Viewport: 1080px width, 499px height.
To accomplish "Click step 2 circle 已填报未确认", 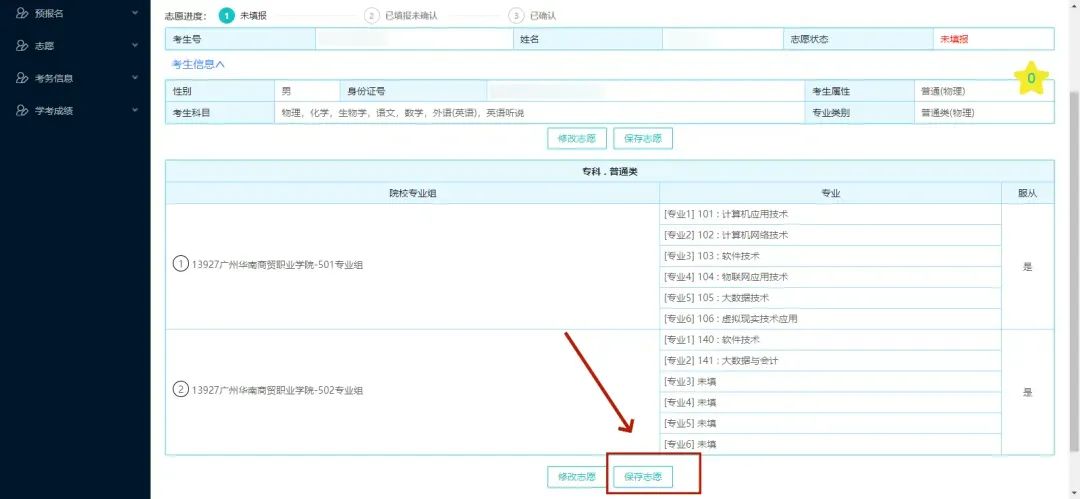I will pyautogui.click(x=372, y=16).
